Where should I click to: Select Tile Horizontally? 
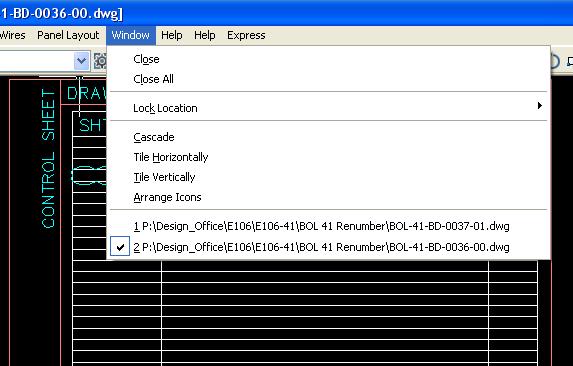(x=329, y=157)
